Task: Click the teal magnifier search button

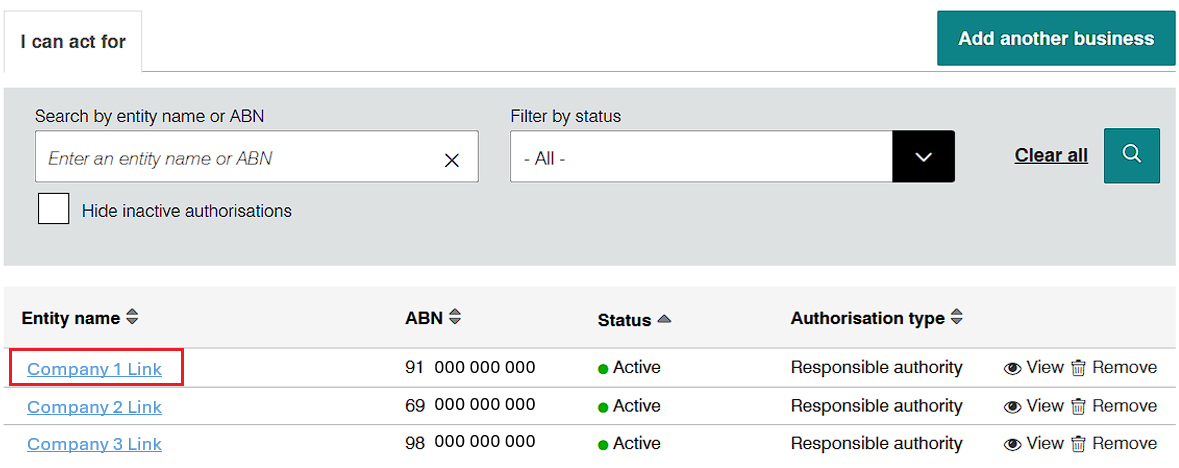Action: coord(1131,155)
